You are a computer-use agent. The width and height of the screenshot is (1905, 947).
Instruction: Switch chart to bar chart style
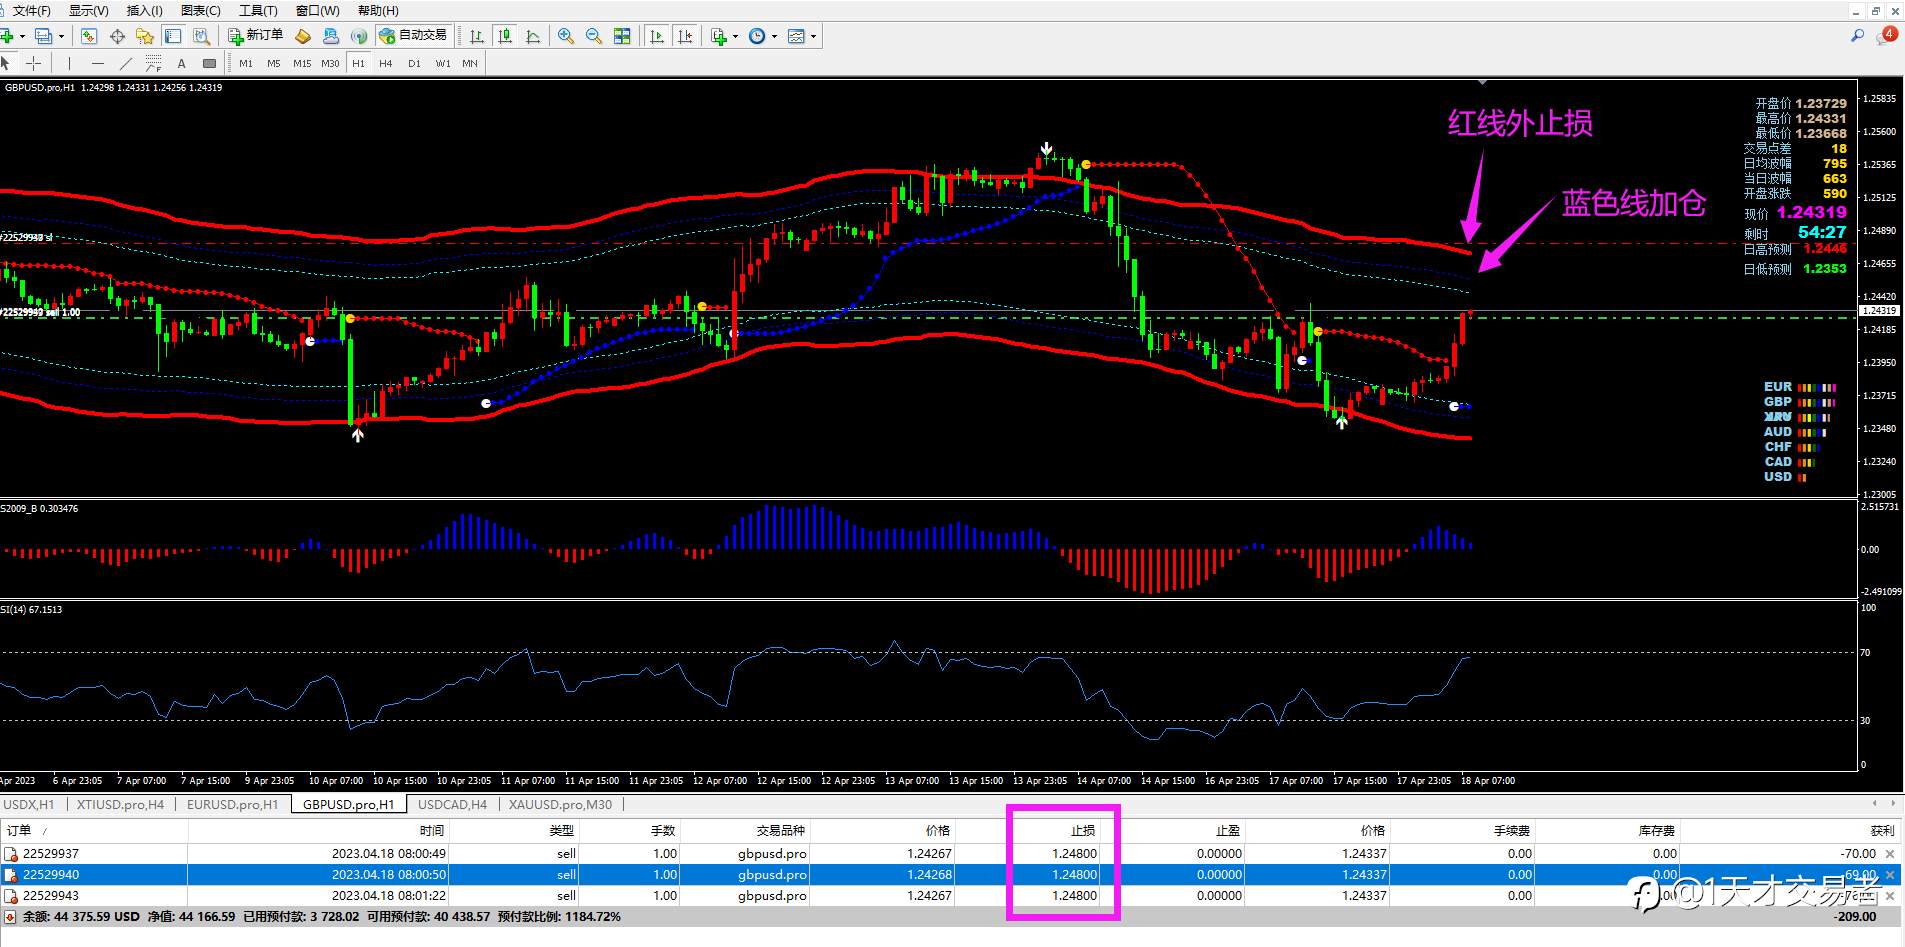pyautogui.click(x=477, y=36)
